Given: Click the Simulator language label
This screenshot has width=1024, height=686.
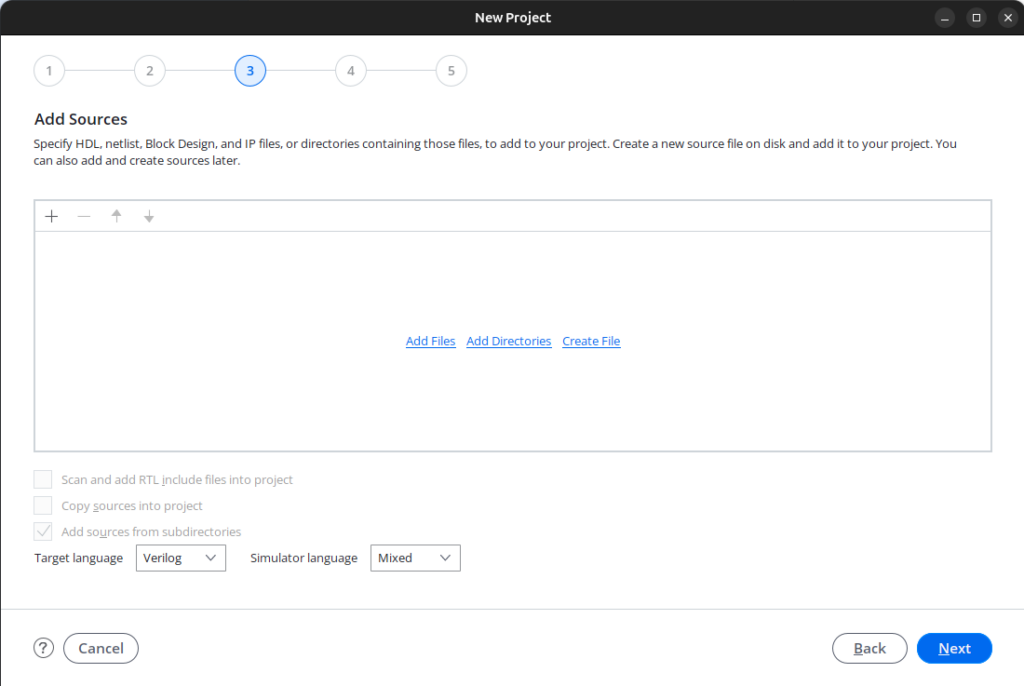Looking at the screenshot, I should coord(304,558).
